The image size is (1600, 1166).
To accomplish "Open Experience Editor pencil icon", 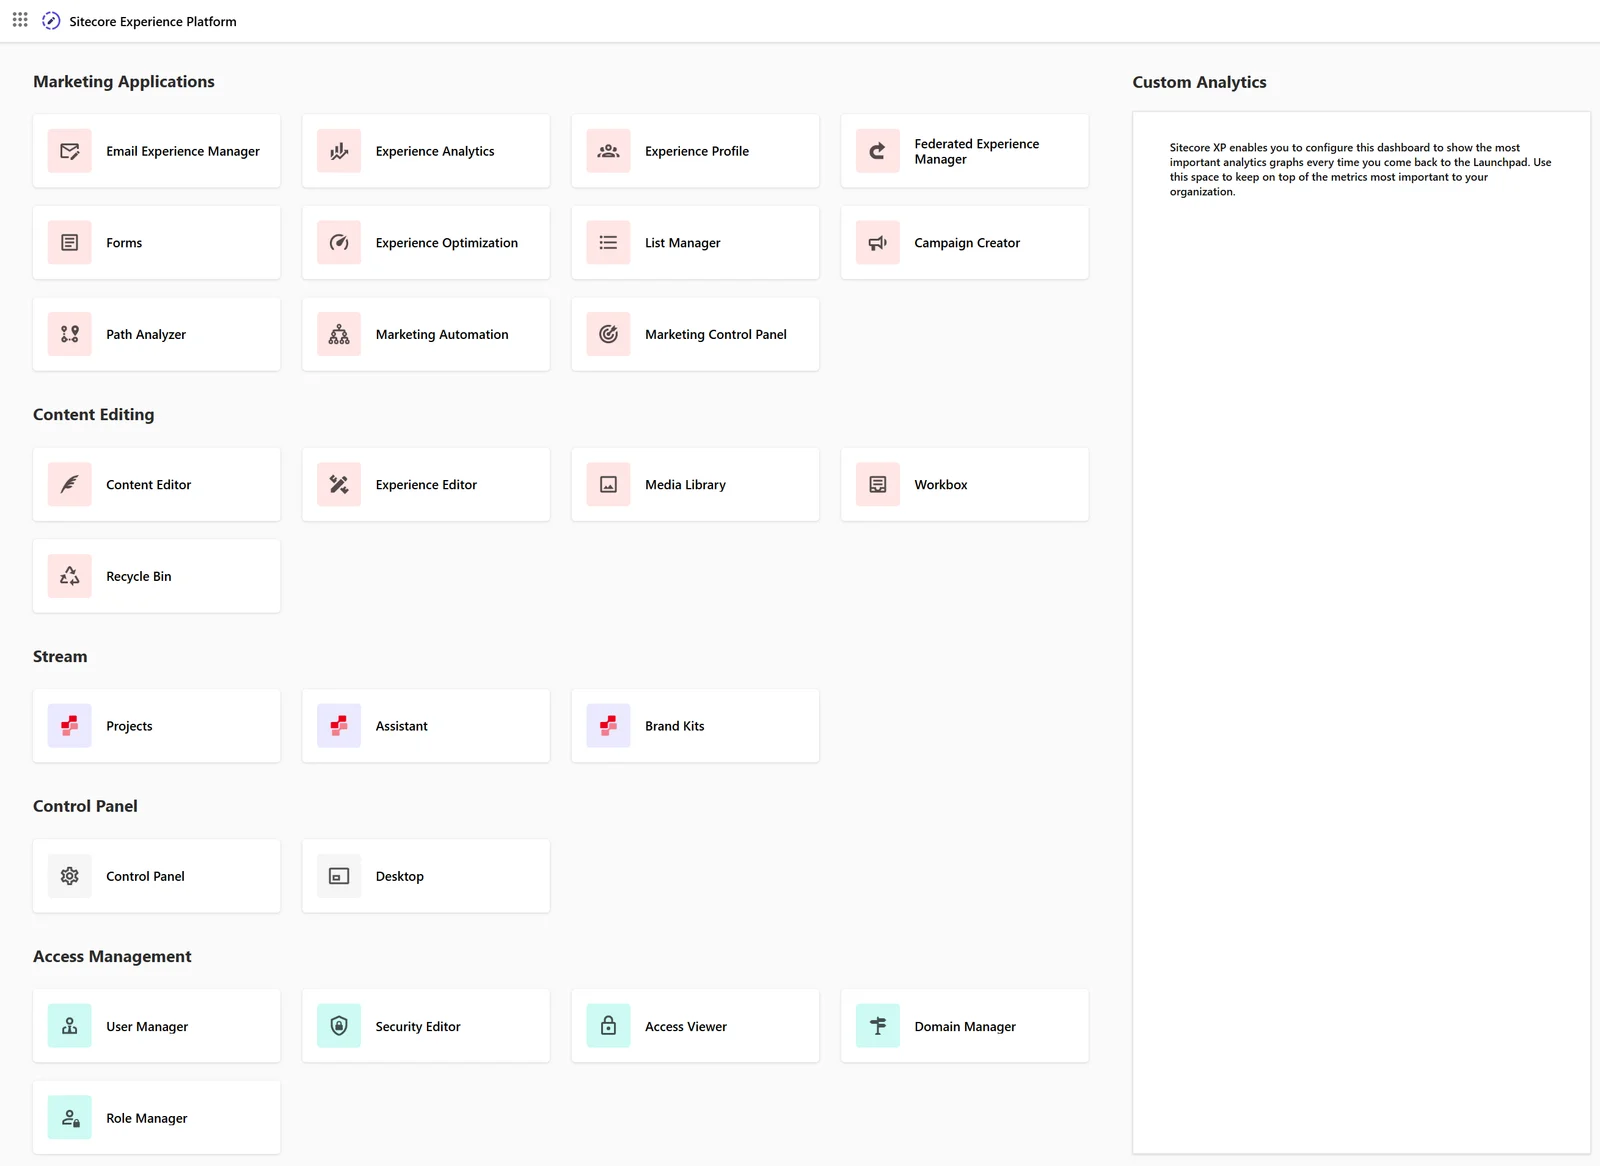I will point(339,484).
